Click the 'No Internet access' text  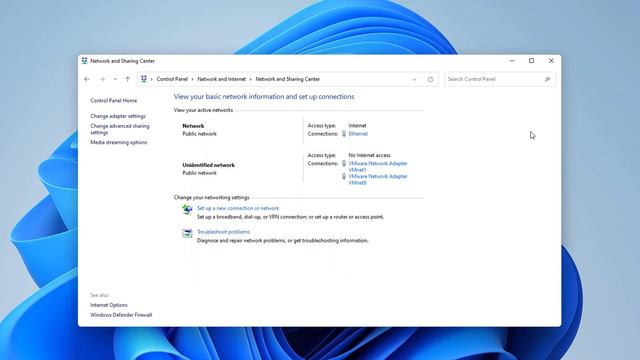[369, 156]
